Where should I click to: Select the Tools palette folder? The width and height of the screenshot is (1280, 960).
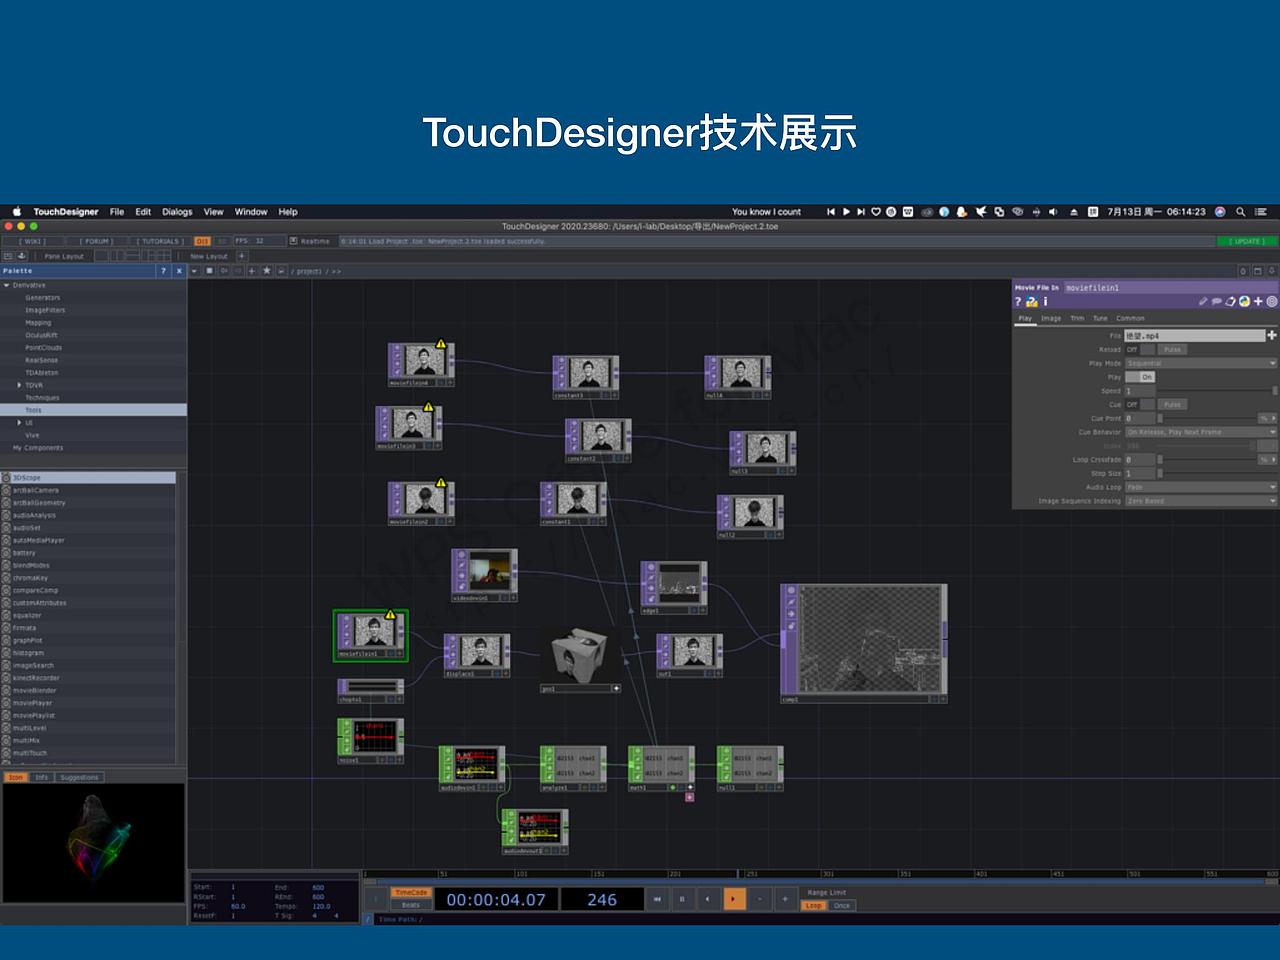(x=93, y=410)
